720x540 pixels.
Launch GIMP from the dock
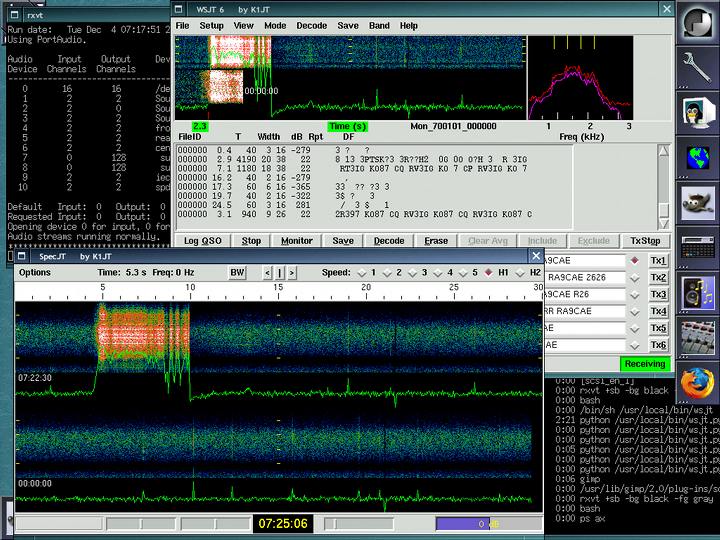[x=698, y=202]
